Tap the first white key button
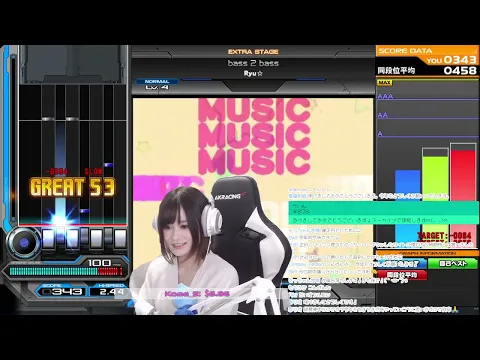Image resolution: width=480 pixels, height=360 pixels. (49, 238)
